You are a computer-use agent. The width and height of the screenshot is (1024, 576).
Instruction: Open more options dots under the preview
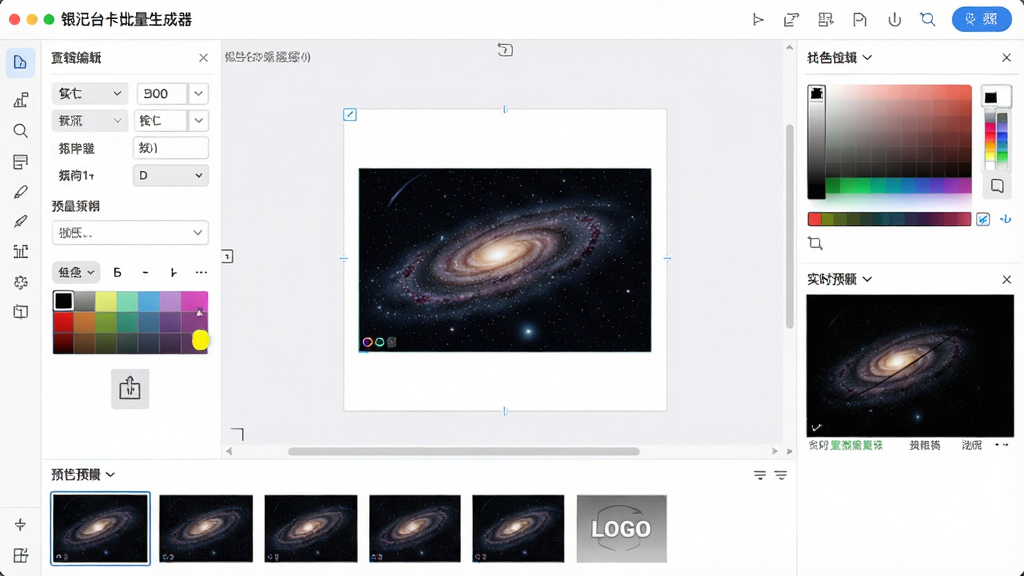pos(1001,445)
